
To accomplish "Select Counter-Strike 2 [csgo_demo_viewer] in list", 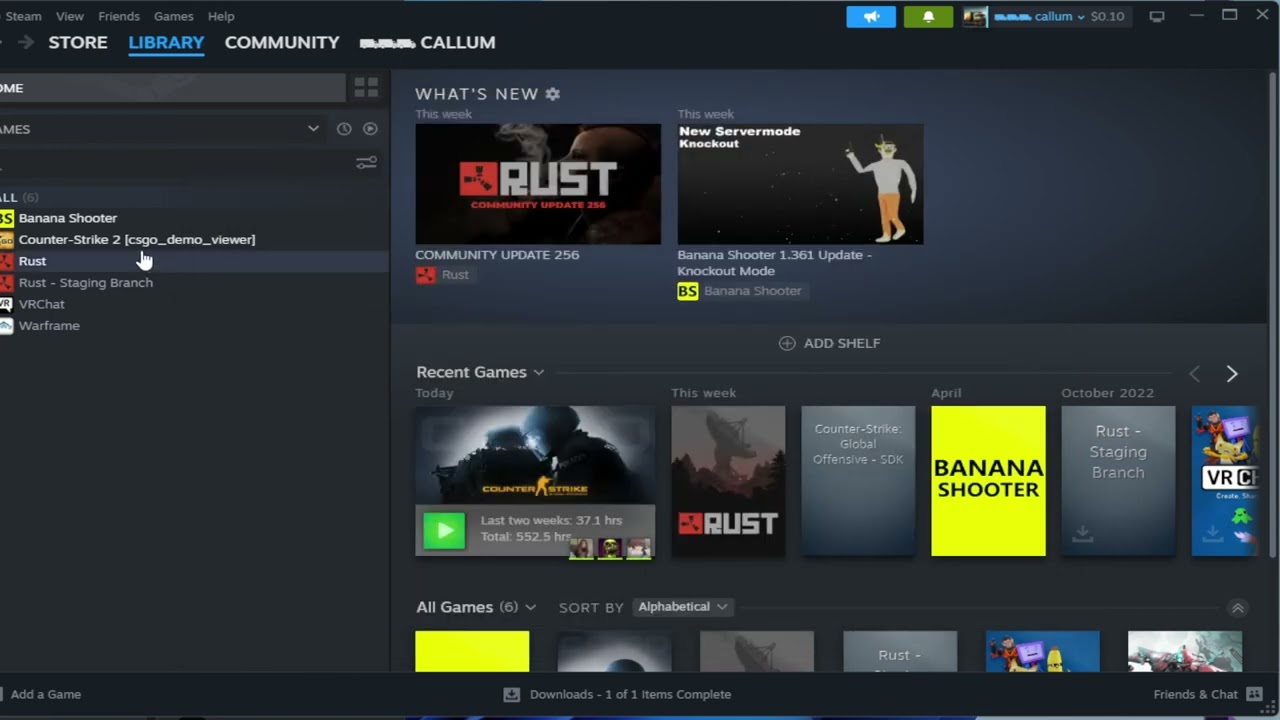I will point(137,239).
